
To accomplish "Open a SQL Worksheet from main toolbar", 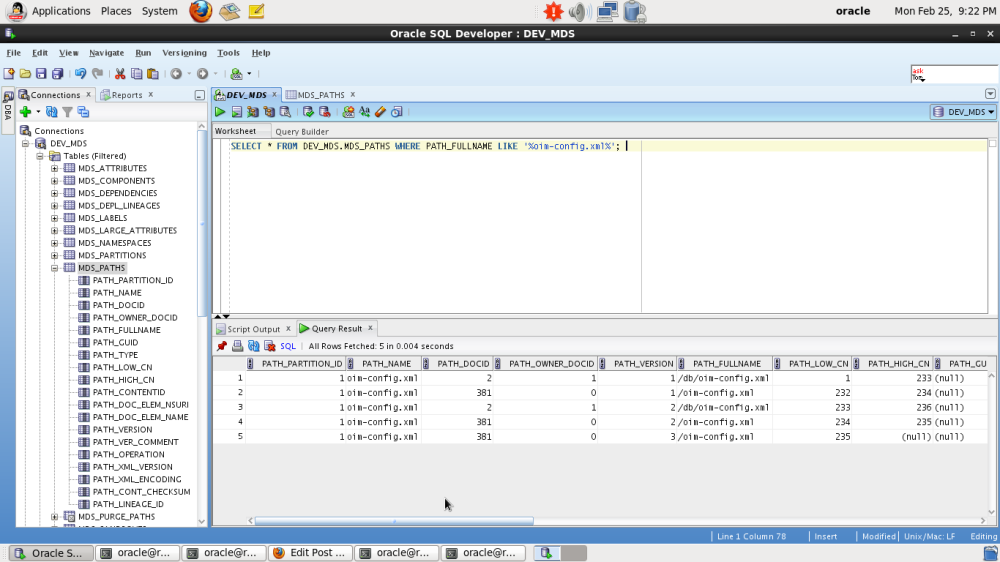I will coord(237,74).
